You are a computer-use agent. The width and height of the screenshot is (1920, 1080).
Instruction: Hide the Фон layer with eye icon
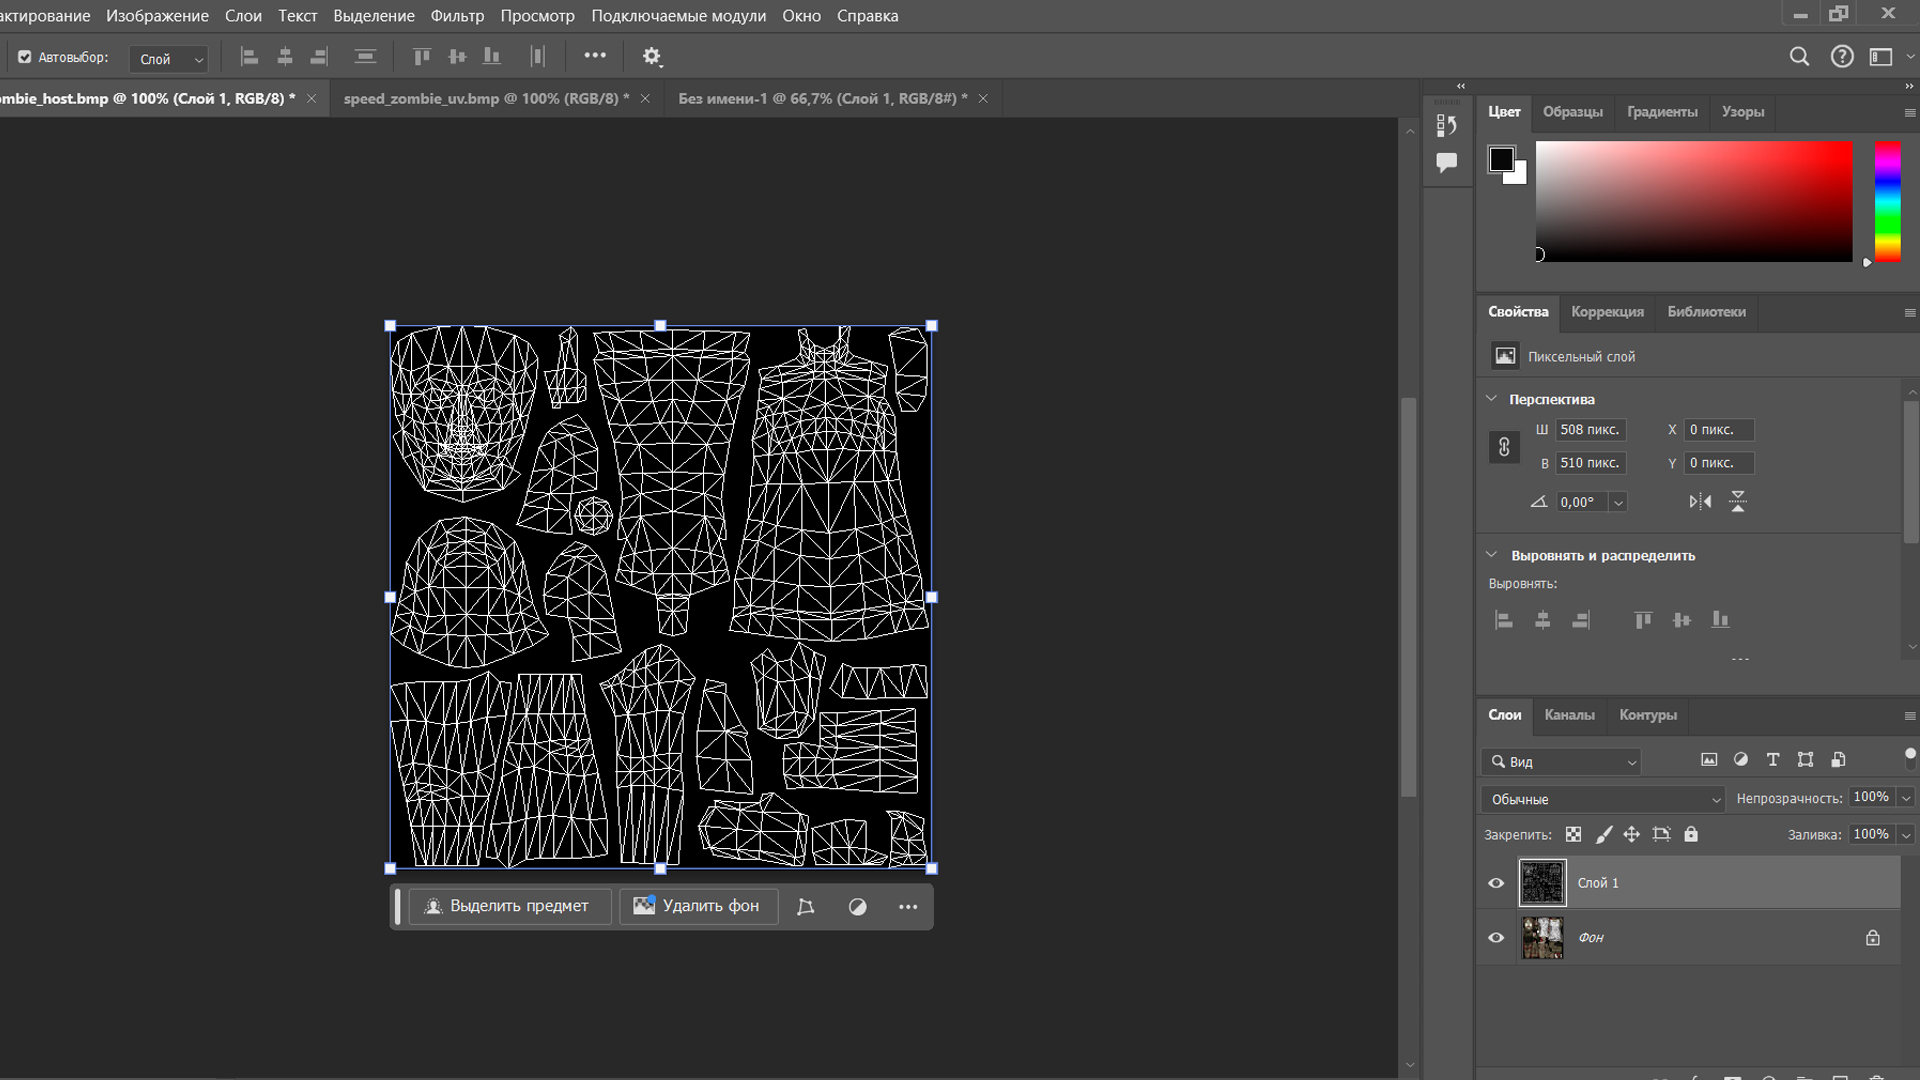coord(1496,938)
